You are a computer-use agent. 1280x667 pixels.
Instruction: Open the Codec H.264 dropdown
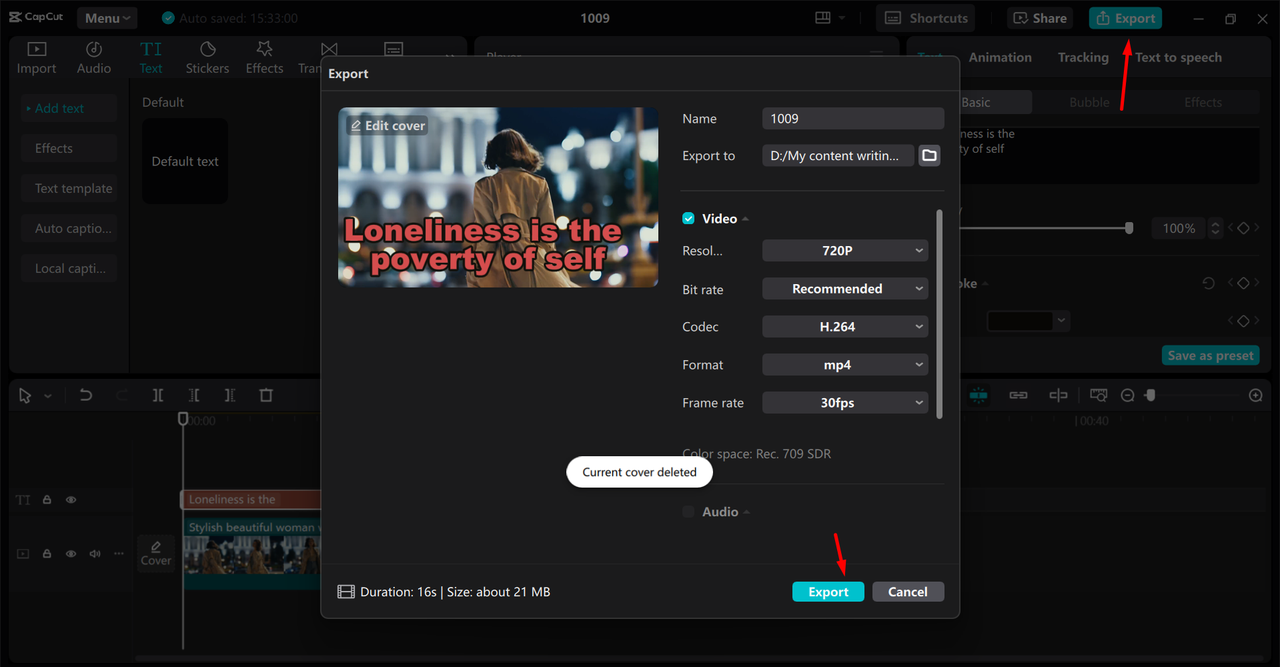845,327
